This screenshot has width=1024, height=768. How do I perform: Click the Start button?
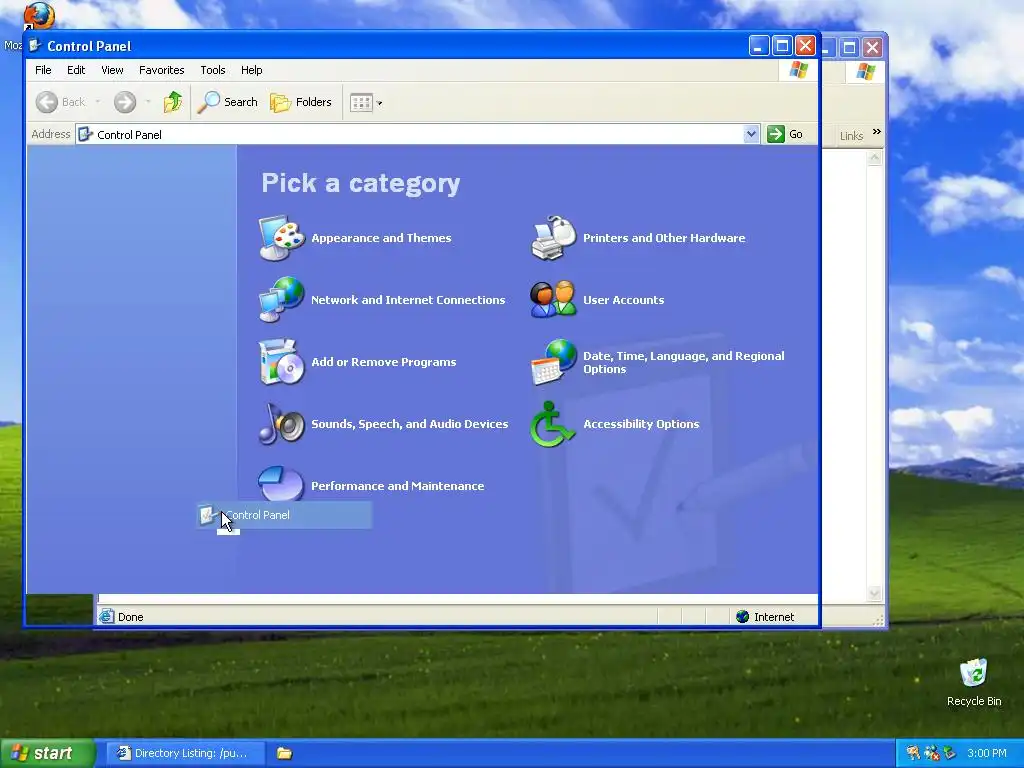(46, 754)
